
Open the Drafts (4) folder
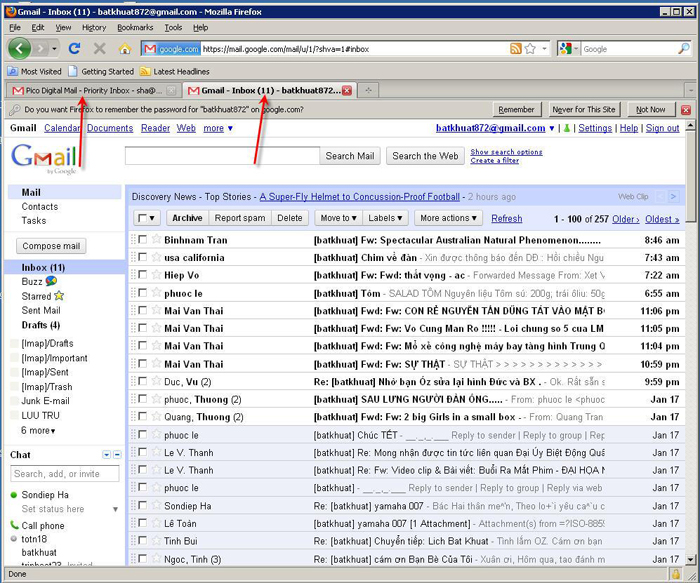tap(41, 325)
